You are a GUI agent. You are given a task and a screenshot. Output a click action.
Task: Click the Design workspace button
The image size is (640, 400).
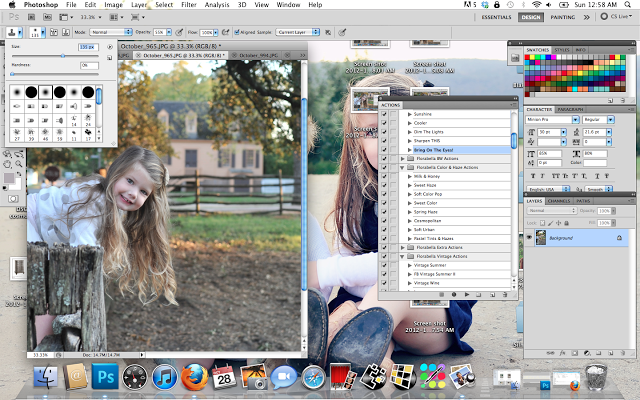click(531, 17)
